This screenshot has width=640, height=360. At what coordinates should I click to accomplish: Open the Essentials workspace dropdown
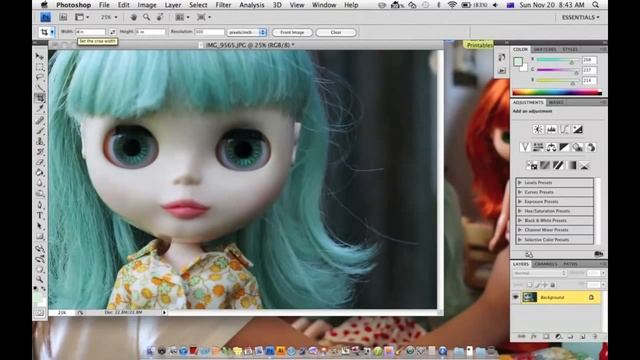[x=580, y=18]
